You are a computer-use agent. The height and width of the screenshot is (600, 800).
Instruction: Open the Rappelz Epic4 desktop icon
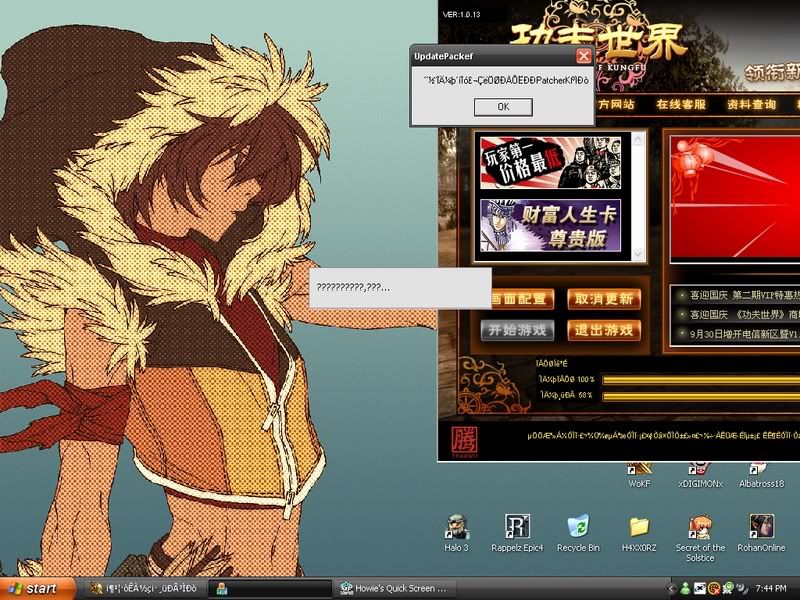click(517, 527)
